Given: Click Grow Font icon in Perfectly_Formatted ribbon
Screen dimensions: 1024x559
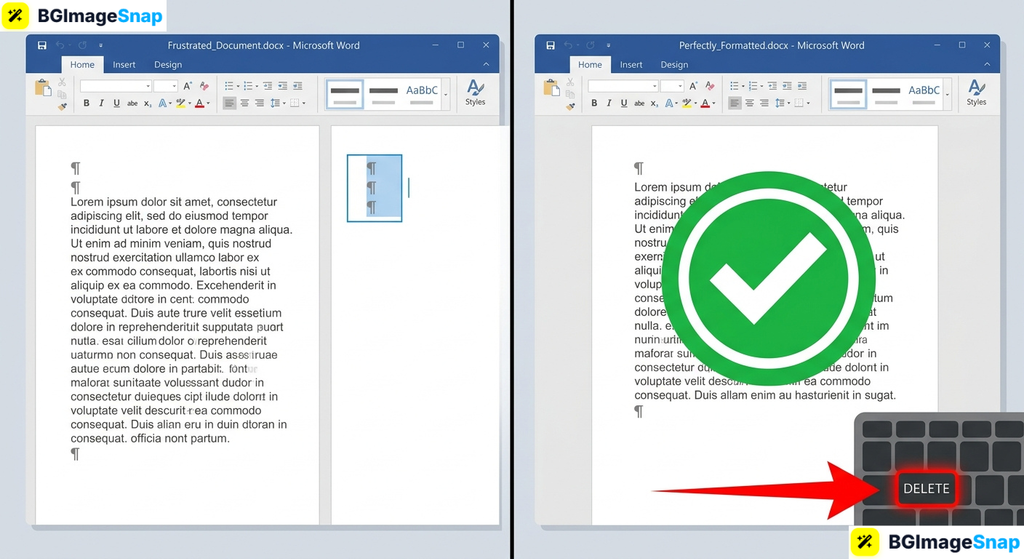Looking at the screenshot, I should coord(694,86).
